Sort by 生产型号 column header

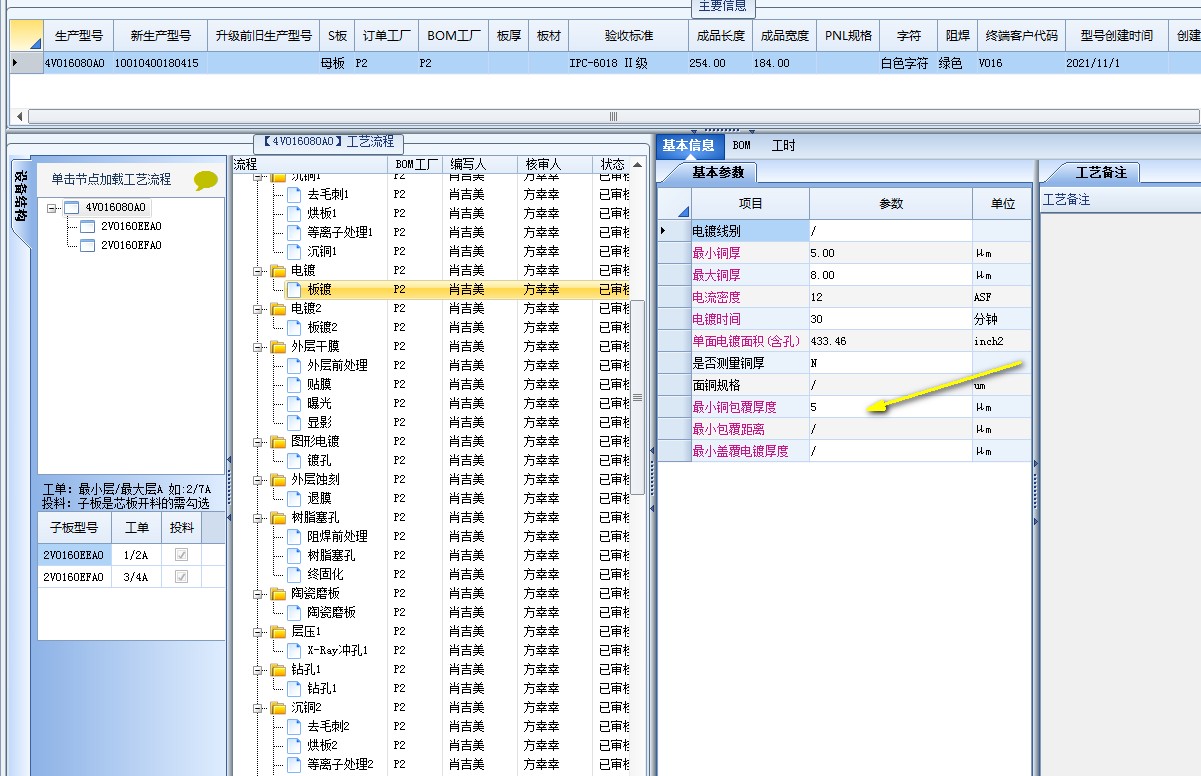pyautogui.click(x=79, y=36)
